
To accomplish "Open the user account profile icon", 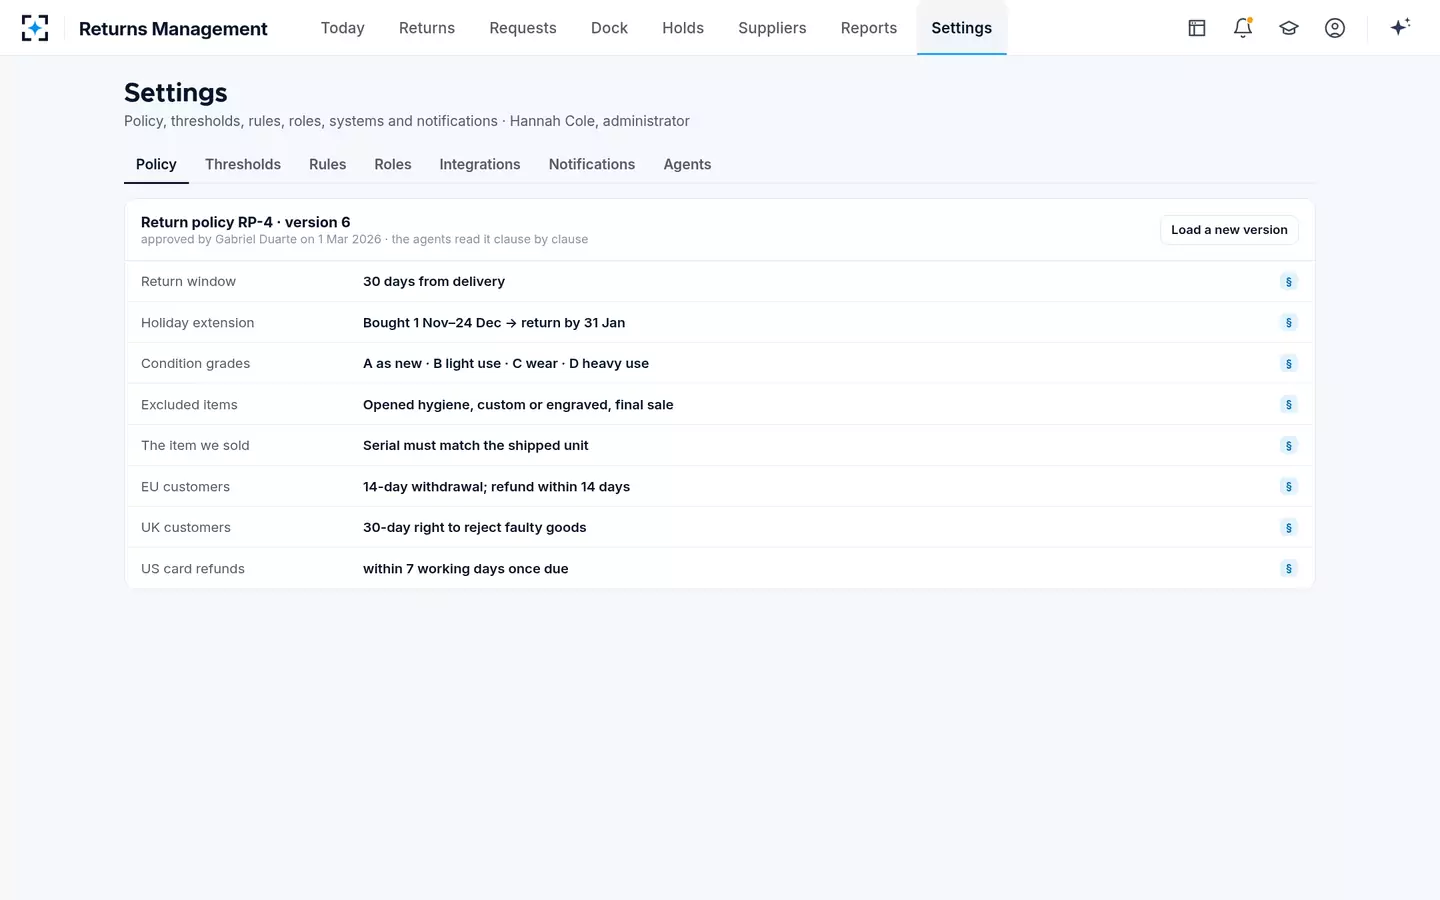I will [x=1335, y=28].
